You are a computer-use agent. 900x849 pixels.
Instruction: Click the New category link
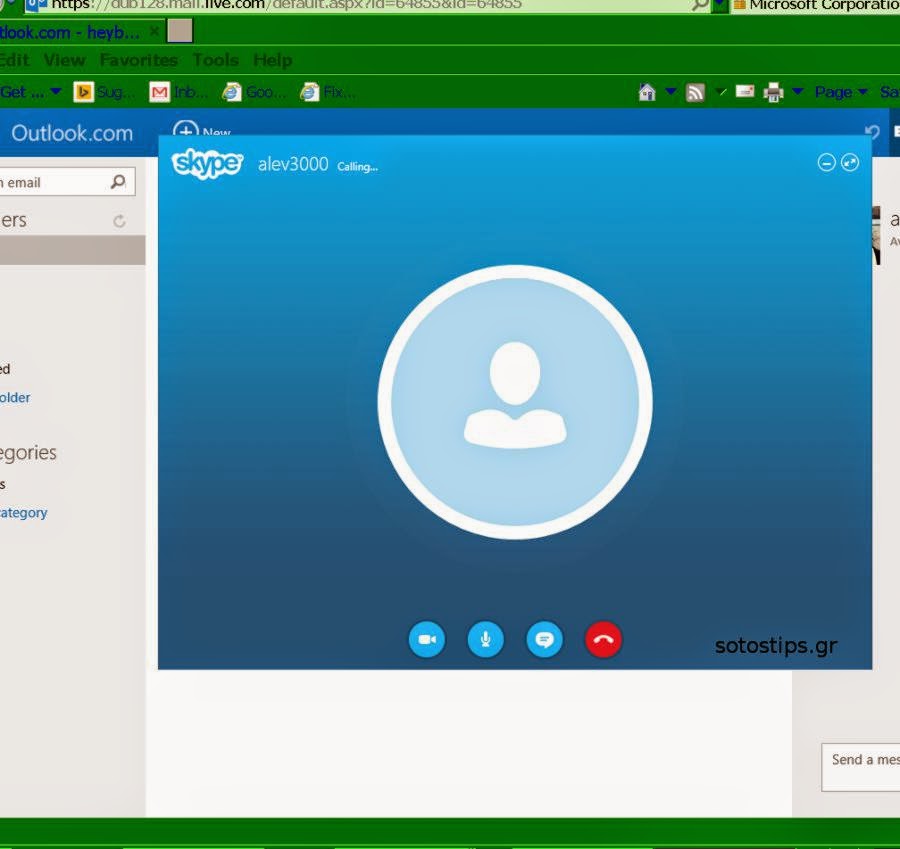[x=24, y=512]
